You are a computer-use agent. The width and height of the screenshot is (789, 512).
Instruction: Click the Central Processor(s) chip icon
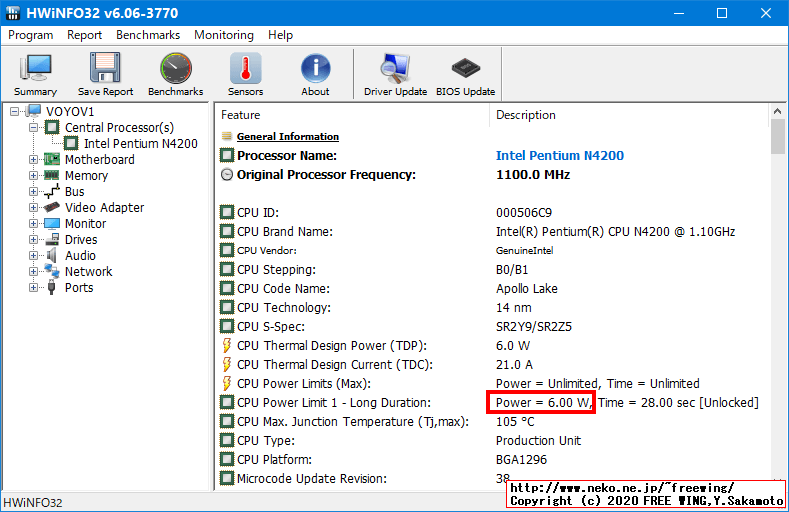click(x=52, y=127)
